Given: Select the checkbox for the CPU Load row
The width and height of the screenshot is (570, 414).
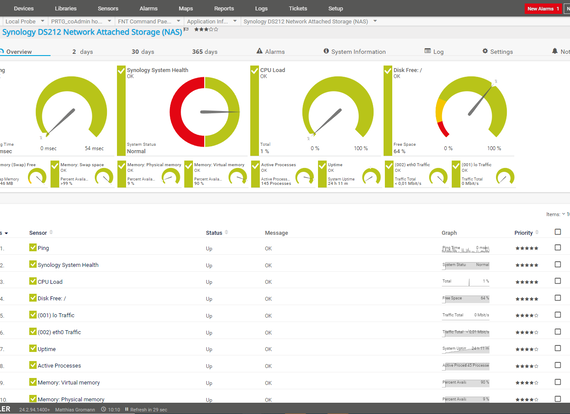Looking at the screenshot, I should [558, 281].
